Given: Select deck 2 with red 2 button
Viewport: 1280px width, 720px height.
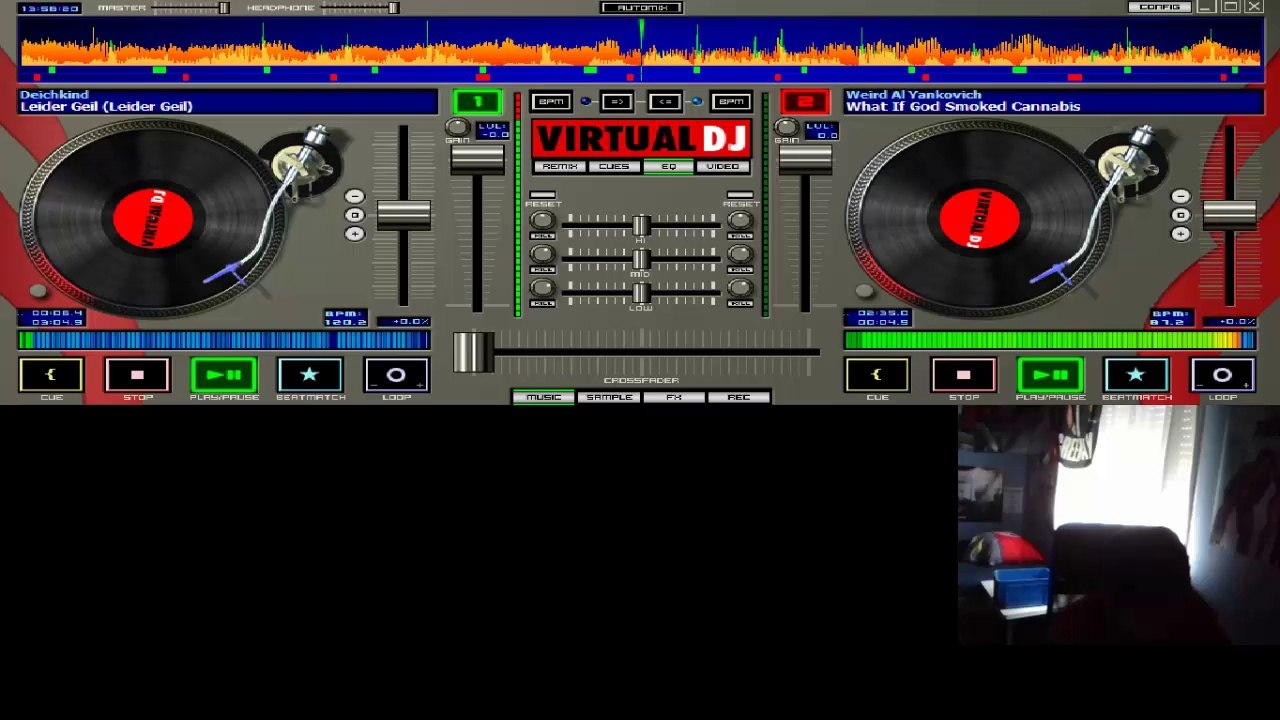Looking at the screenshot, I should tap(805, 101).
